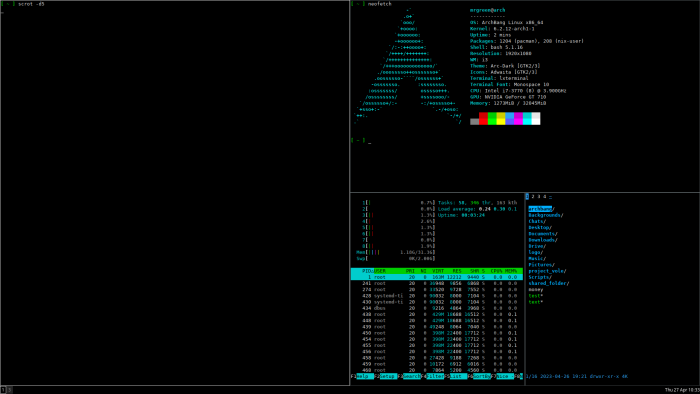The width and height of the screenshot is (700, 394).
Task: Select htop process row PID 428
Action: click(x=437, y=295)
